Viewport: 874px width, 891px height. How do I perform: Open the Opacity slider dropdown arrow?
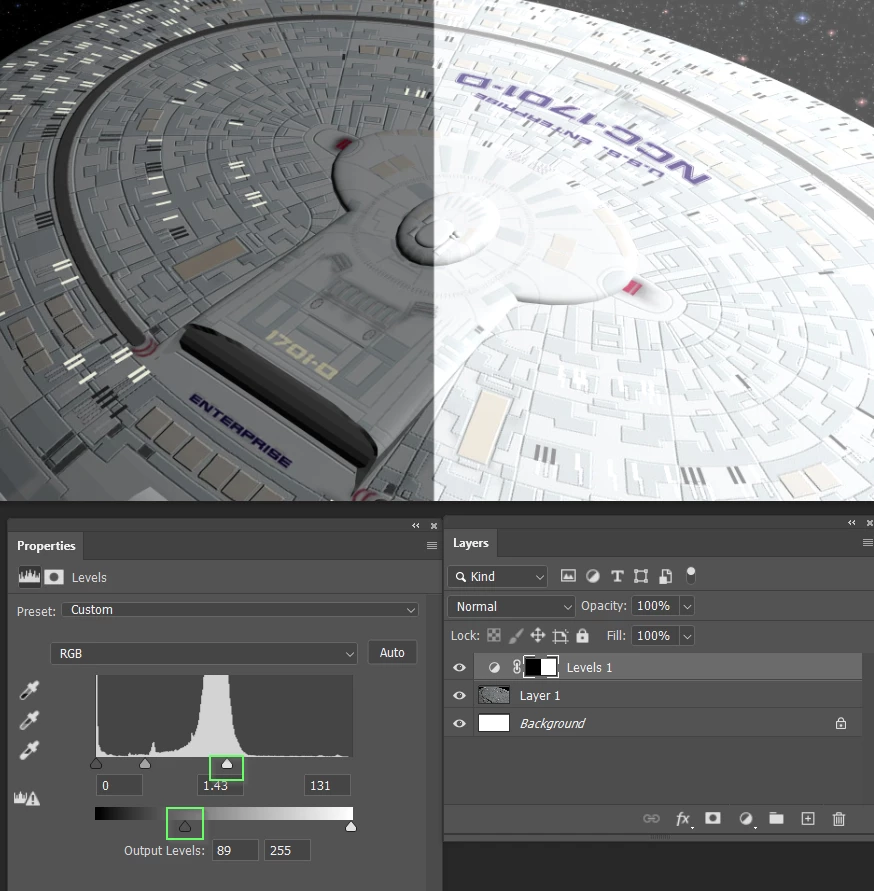tap(687, 606)
